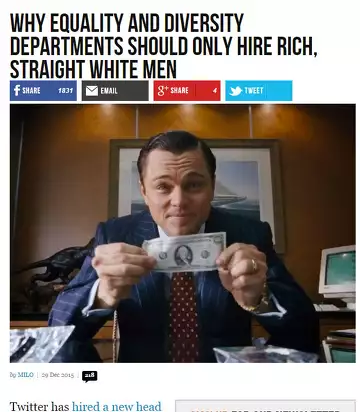Screen dimensions: 360x412
Task: Click the Facebook share count 1831
Action: pos(65,91)
